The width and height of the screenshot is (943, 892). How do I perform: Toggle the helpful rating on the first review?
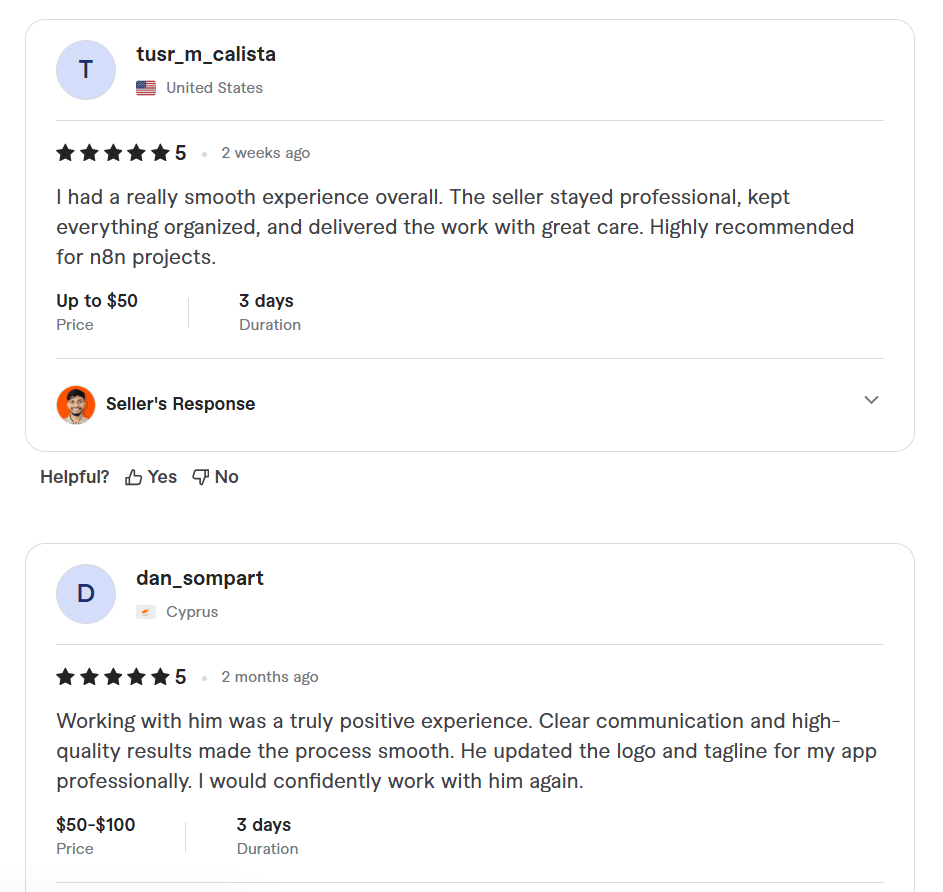pyautogui.click(x=150, y=477)
